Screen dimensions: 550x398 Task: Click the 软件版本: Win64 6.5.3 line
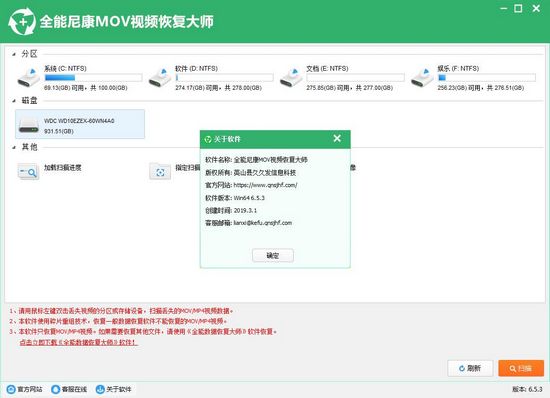[x=235, y=198]
